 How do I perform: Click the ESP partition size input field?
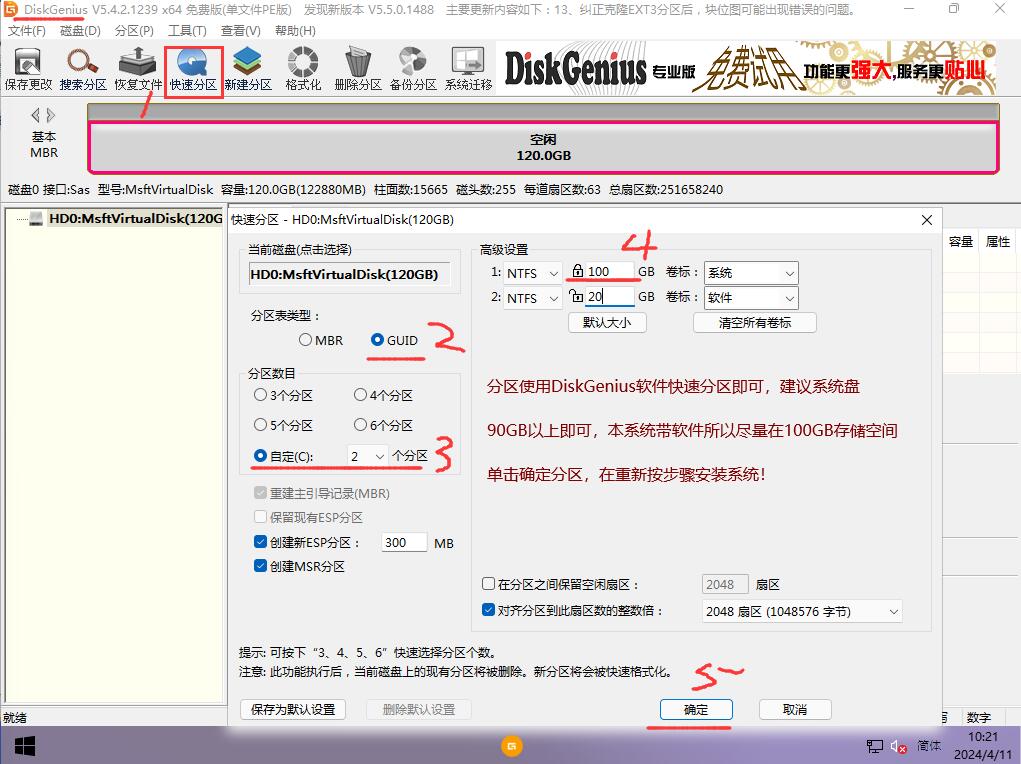404,543
